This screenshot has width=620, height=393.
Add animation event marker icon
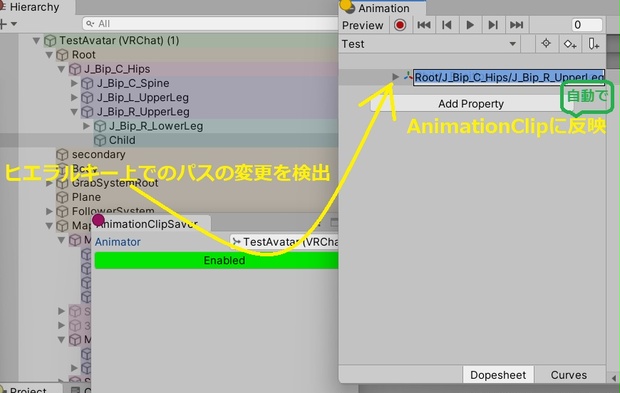tap(593, 43)
